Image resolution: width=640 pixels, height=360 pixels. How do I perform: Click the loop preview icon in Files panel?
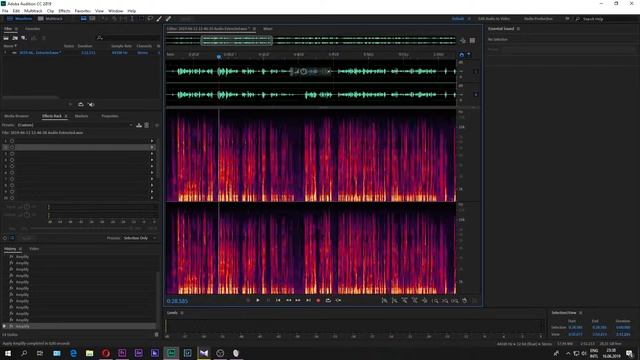[x=80, y=104]
